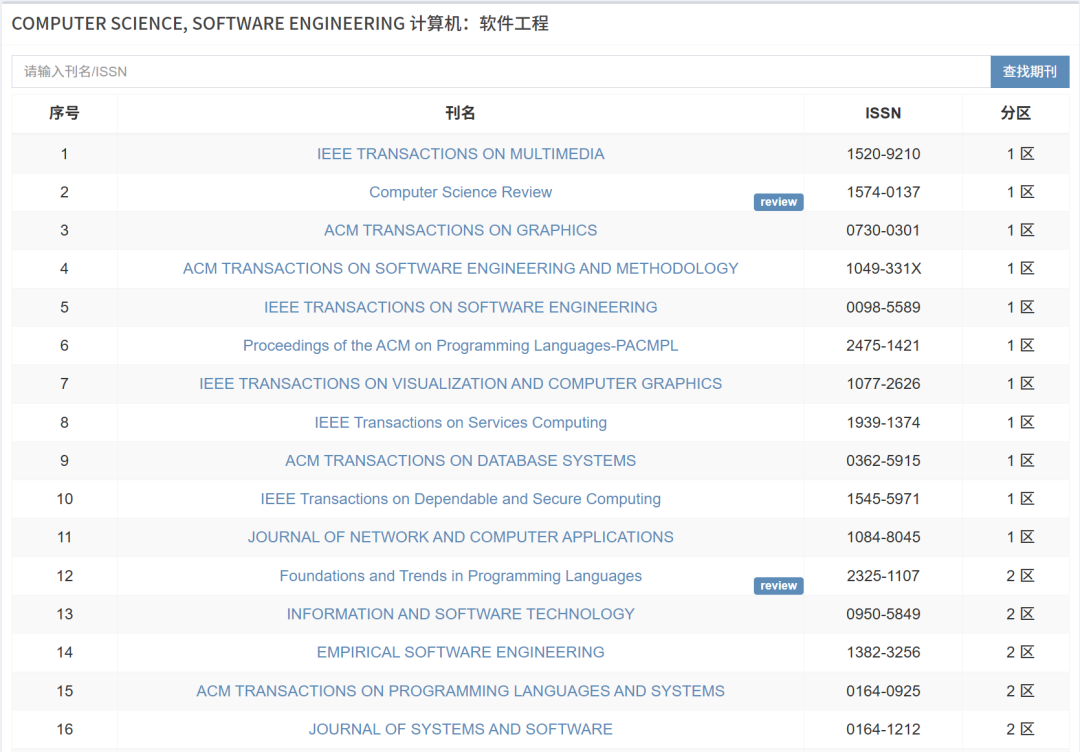Open IEEE Transactions on Services Computing link

[x=460, y=422]
